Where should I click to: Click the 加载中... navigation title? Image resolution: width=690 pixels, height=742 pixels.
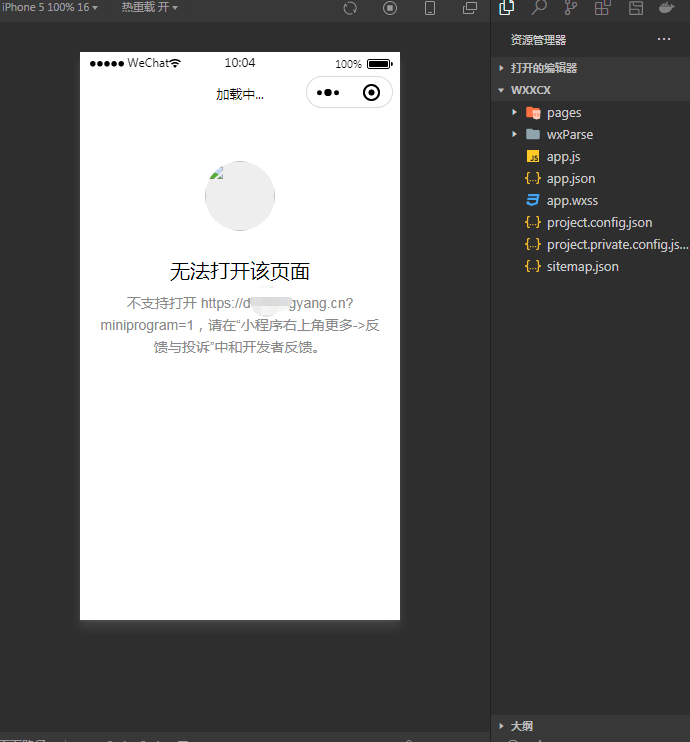click(240, 95)
